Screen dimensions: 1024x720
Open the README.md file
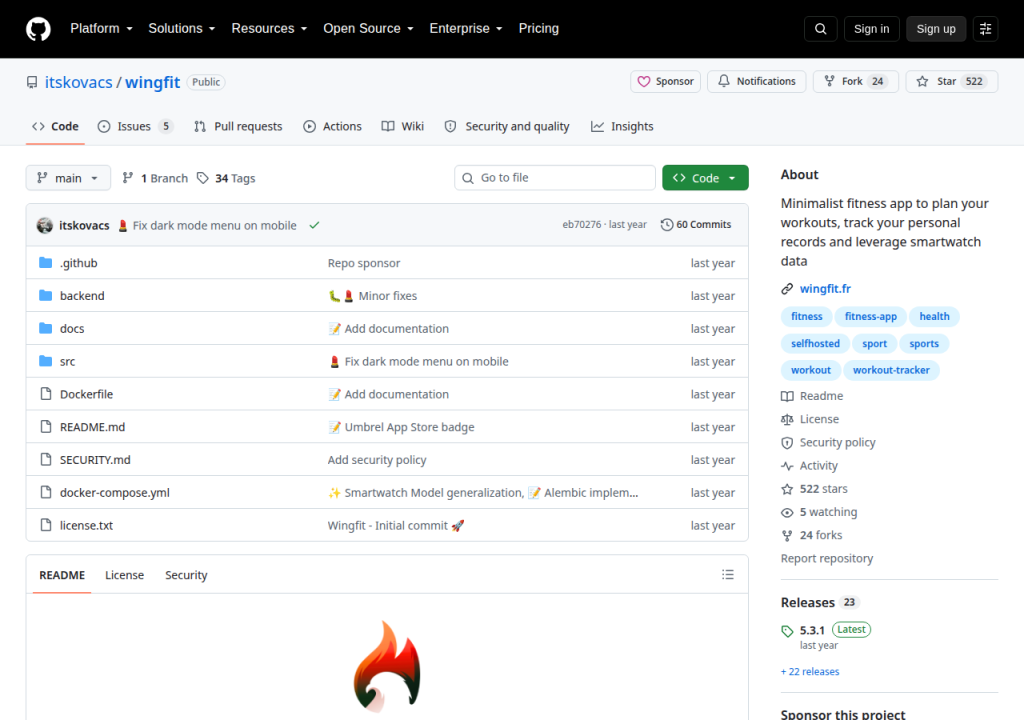92,427
